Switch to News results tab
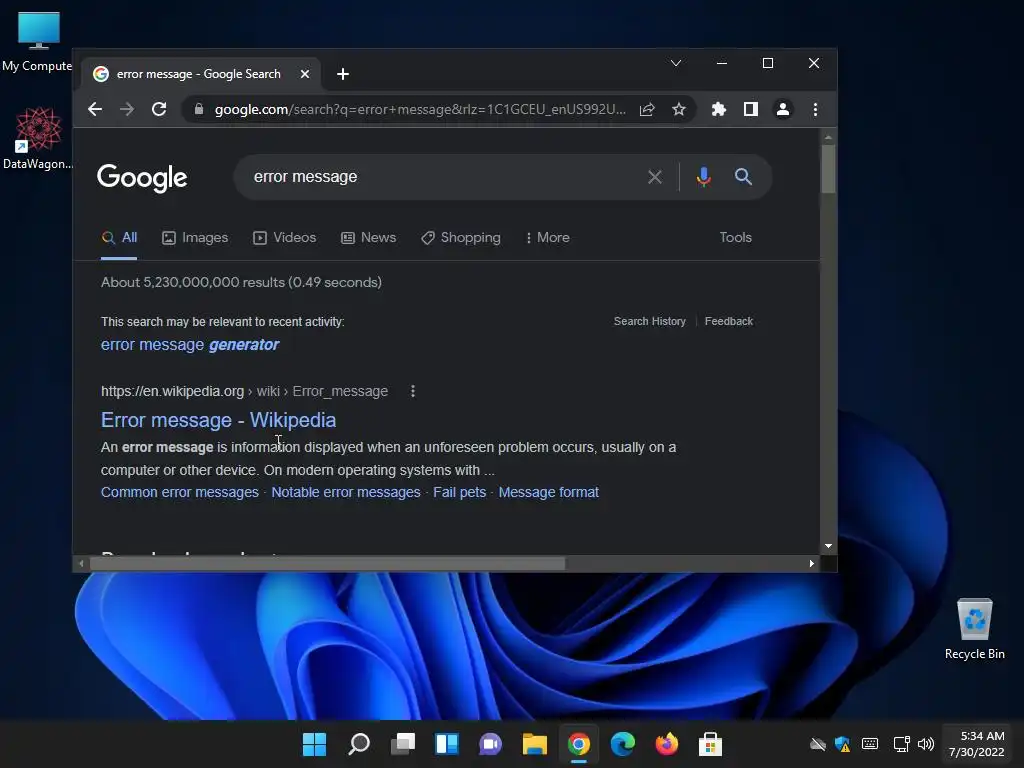The height and width of the screenshot is (768, 1024). [369, 238]
